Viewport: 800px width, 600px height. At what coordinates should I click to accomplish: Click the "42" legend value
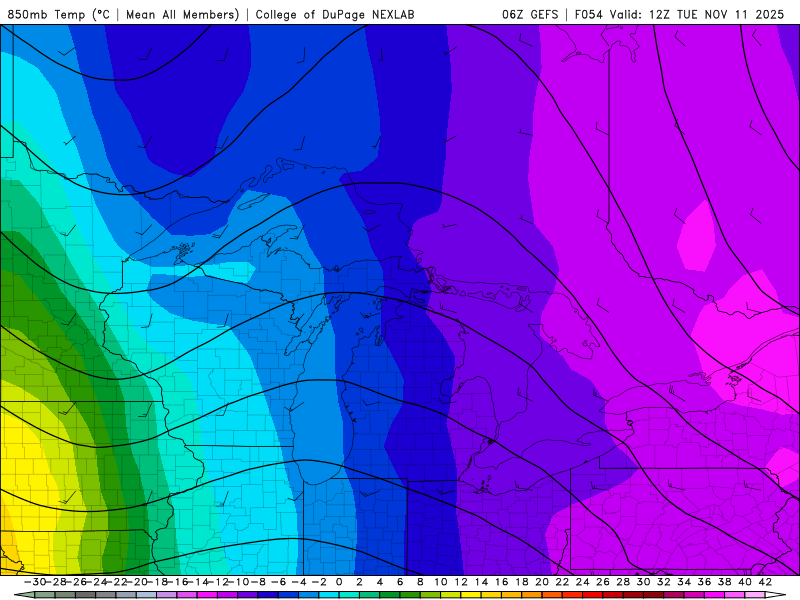click(765, 582)
